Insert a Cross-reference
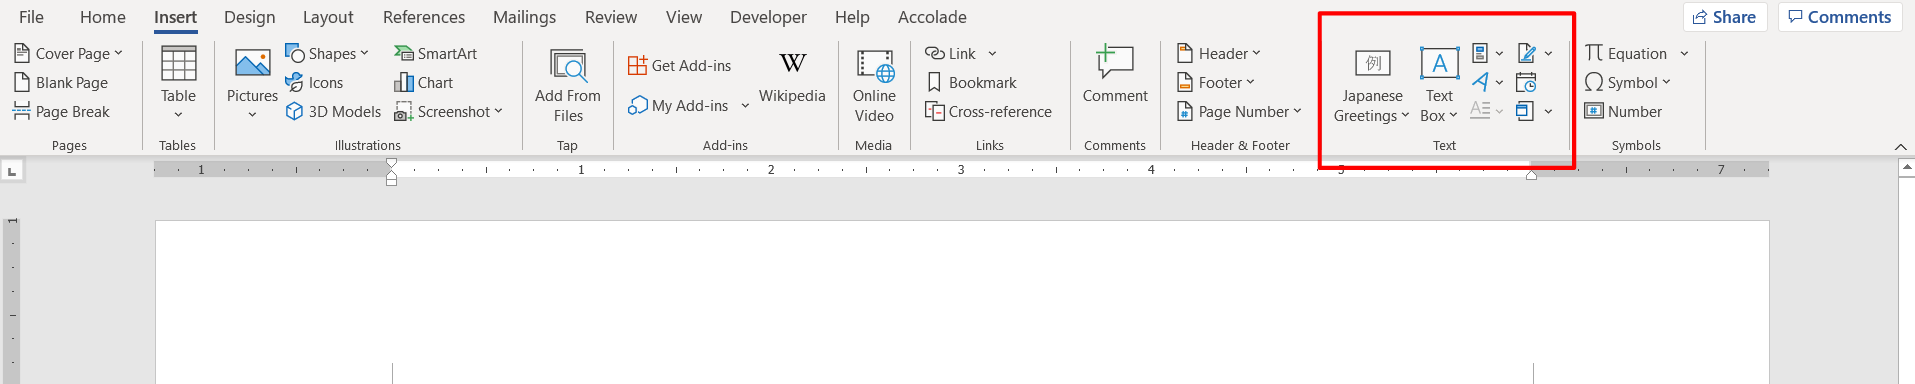Screen dimensions: 1915x384 pyautogui.click(x=988, y=111)
